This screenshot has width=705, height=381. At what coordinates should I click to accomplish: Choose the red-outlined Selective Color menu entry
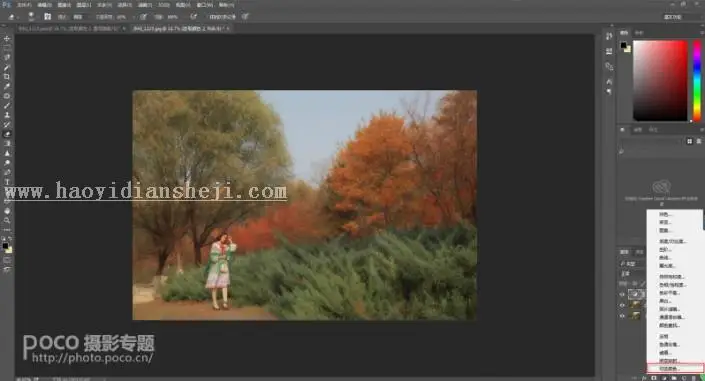coord(675,368)
